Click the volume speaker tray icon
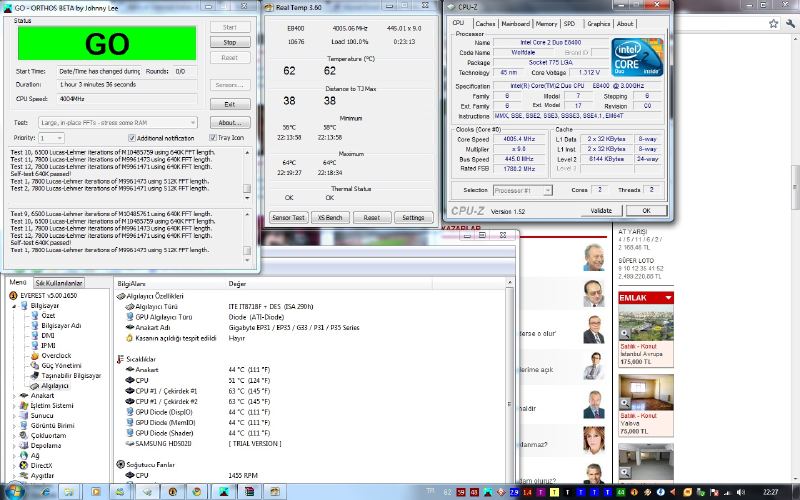This screenshot has height=500, width=800. [740, 492]
